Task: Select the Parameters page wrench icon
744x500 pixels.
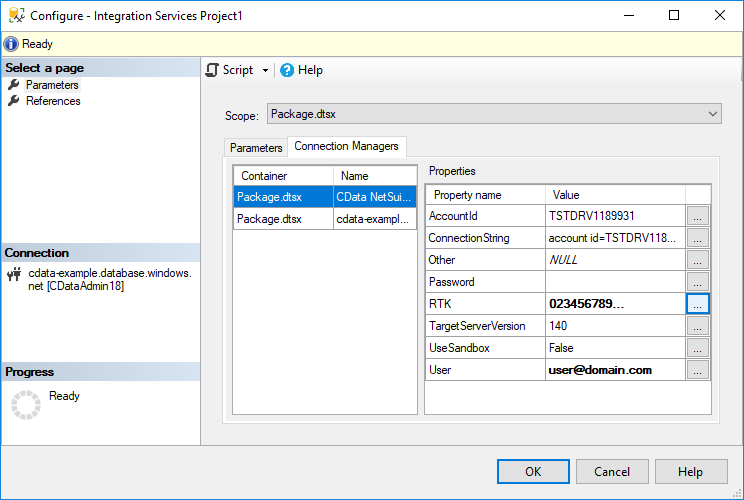Action: coord(14,85)
